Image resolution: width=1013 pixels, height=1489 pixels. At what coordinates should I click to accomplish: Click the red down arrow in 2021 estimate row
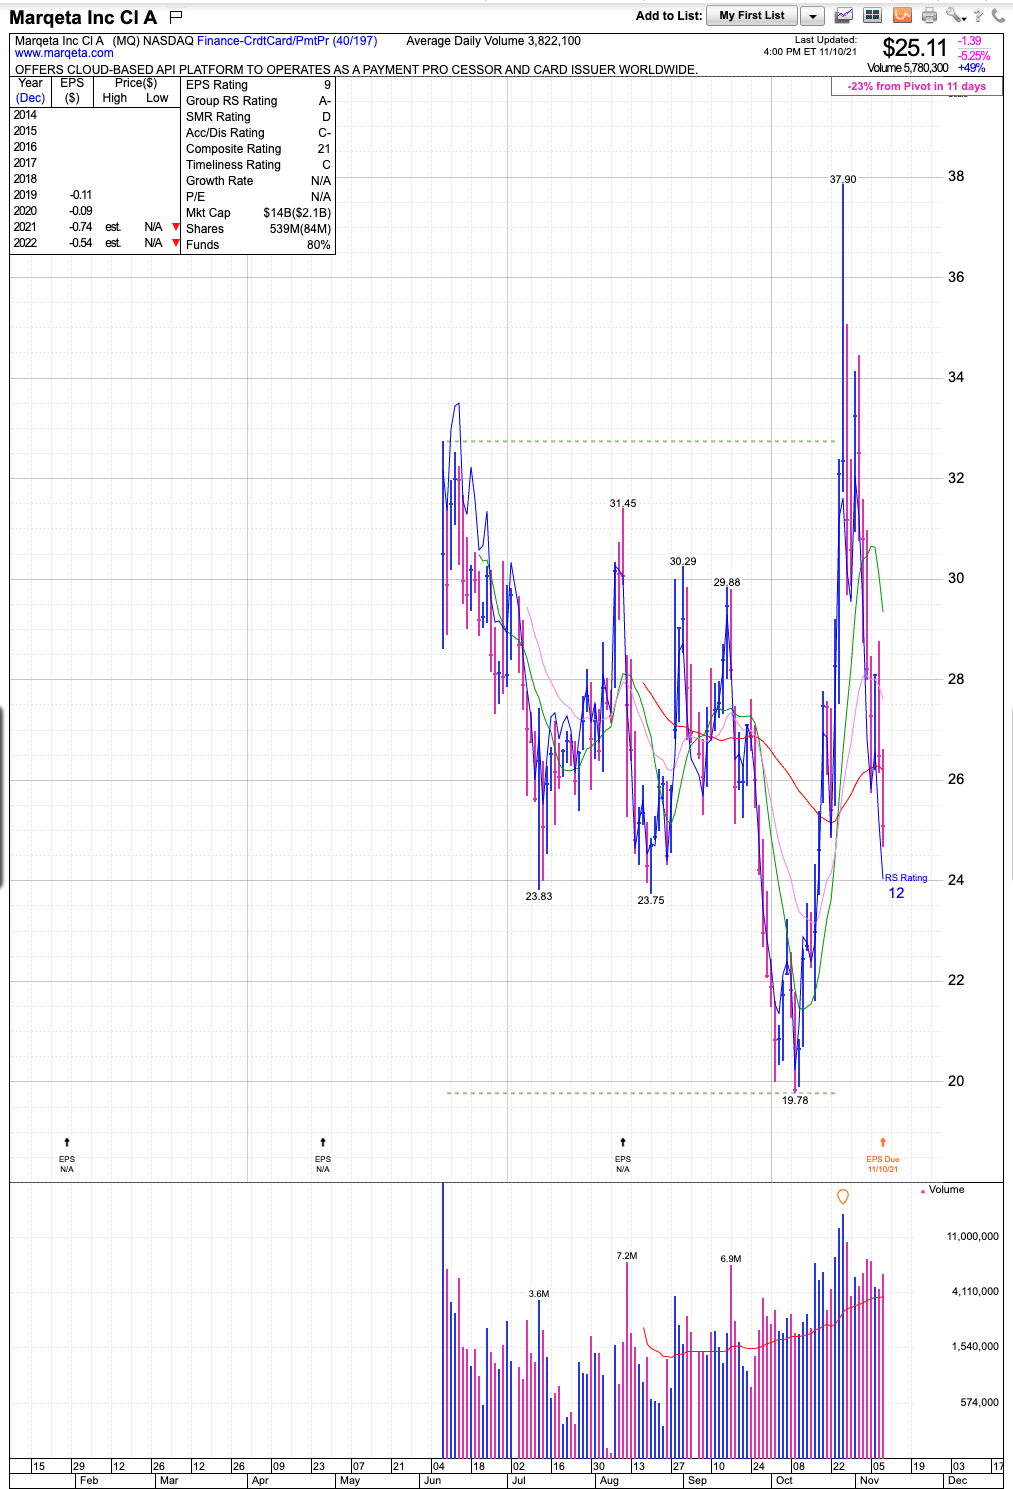click(176, 227)
